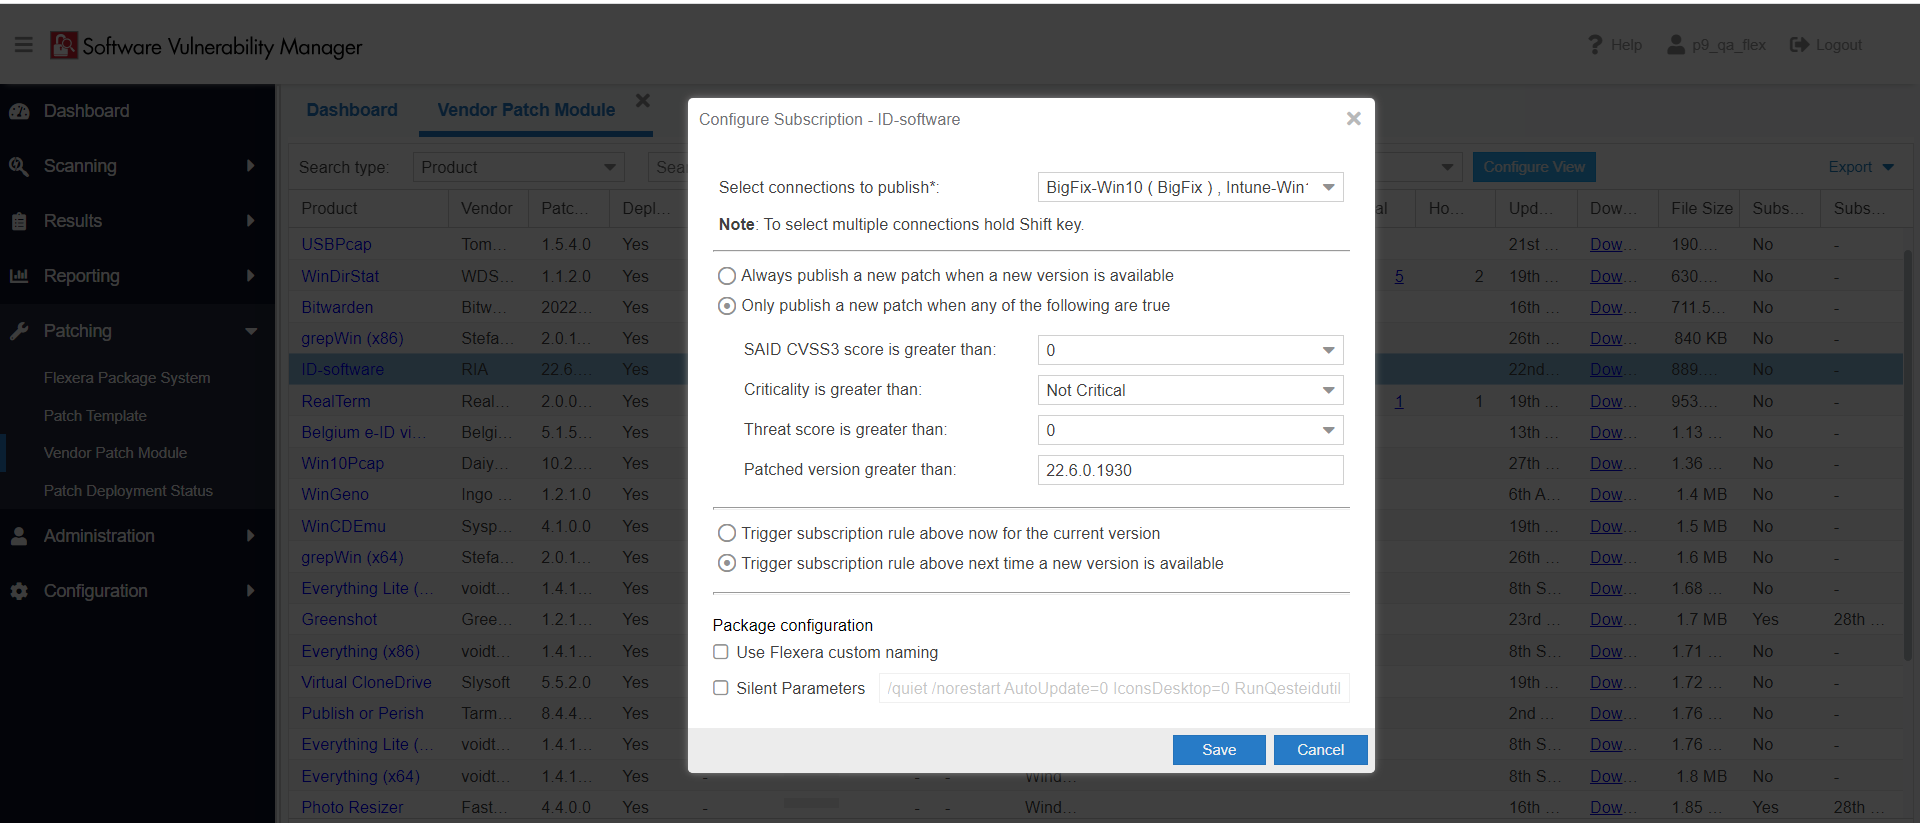The width and height of the screenshot is (1920, 825).
Task: Click the Cancel button
Action: click(1320, 750)
